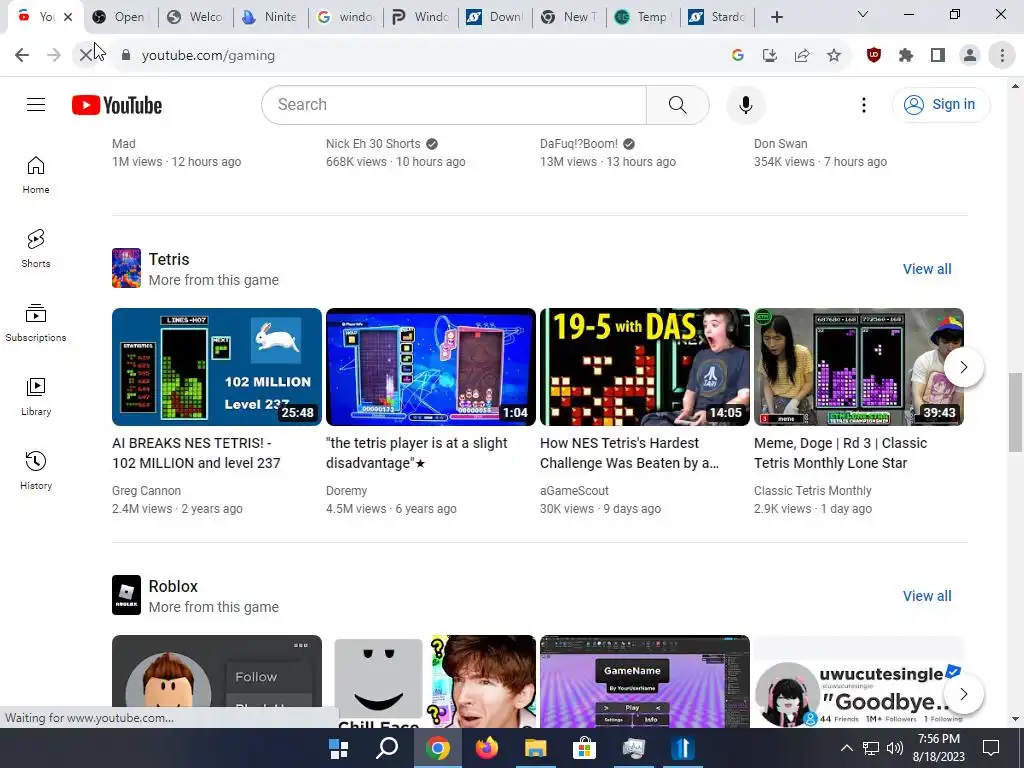Image resolution: width=1024 pixels, height=768 pixels.
Task: Play tetris player slight disadvantage thumbnail
Action: (430, 367)
